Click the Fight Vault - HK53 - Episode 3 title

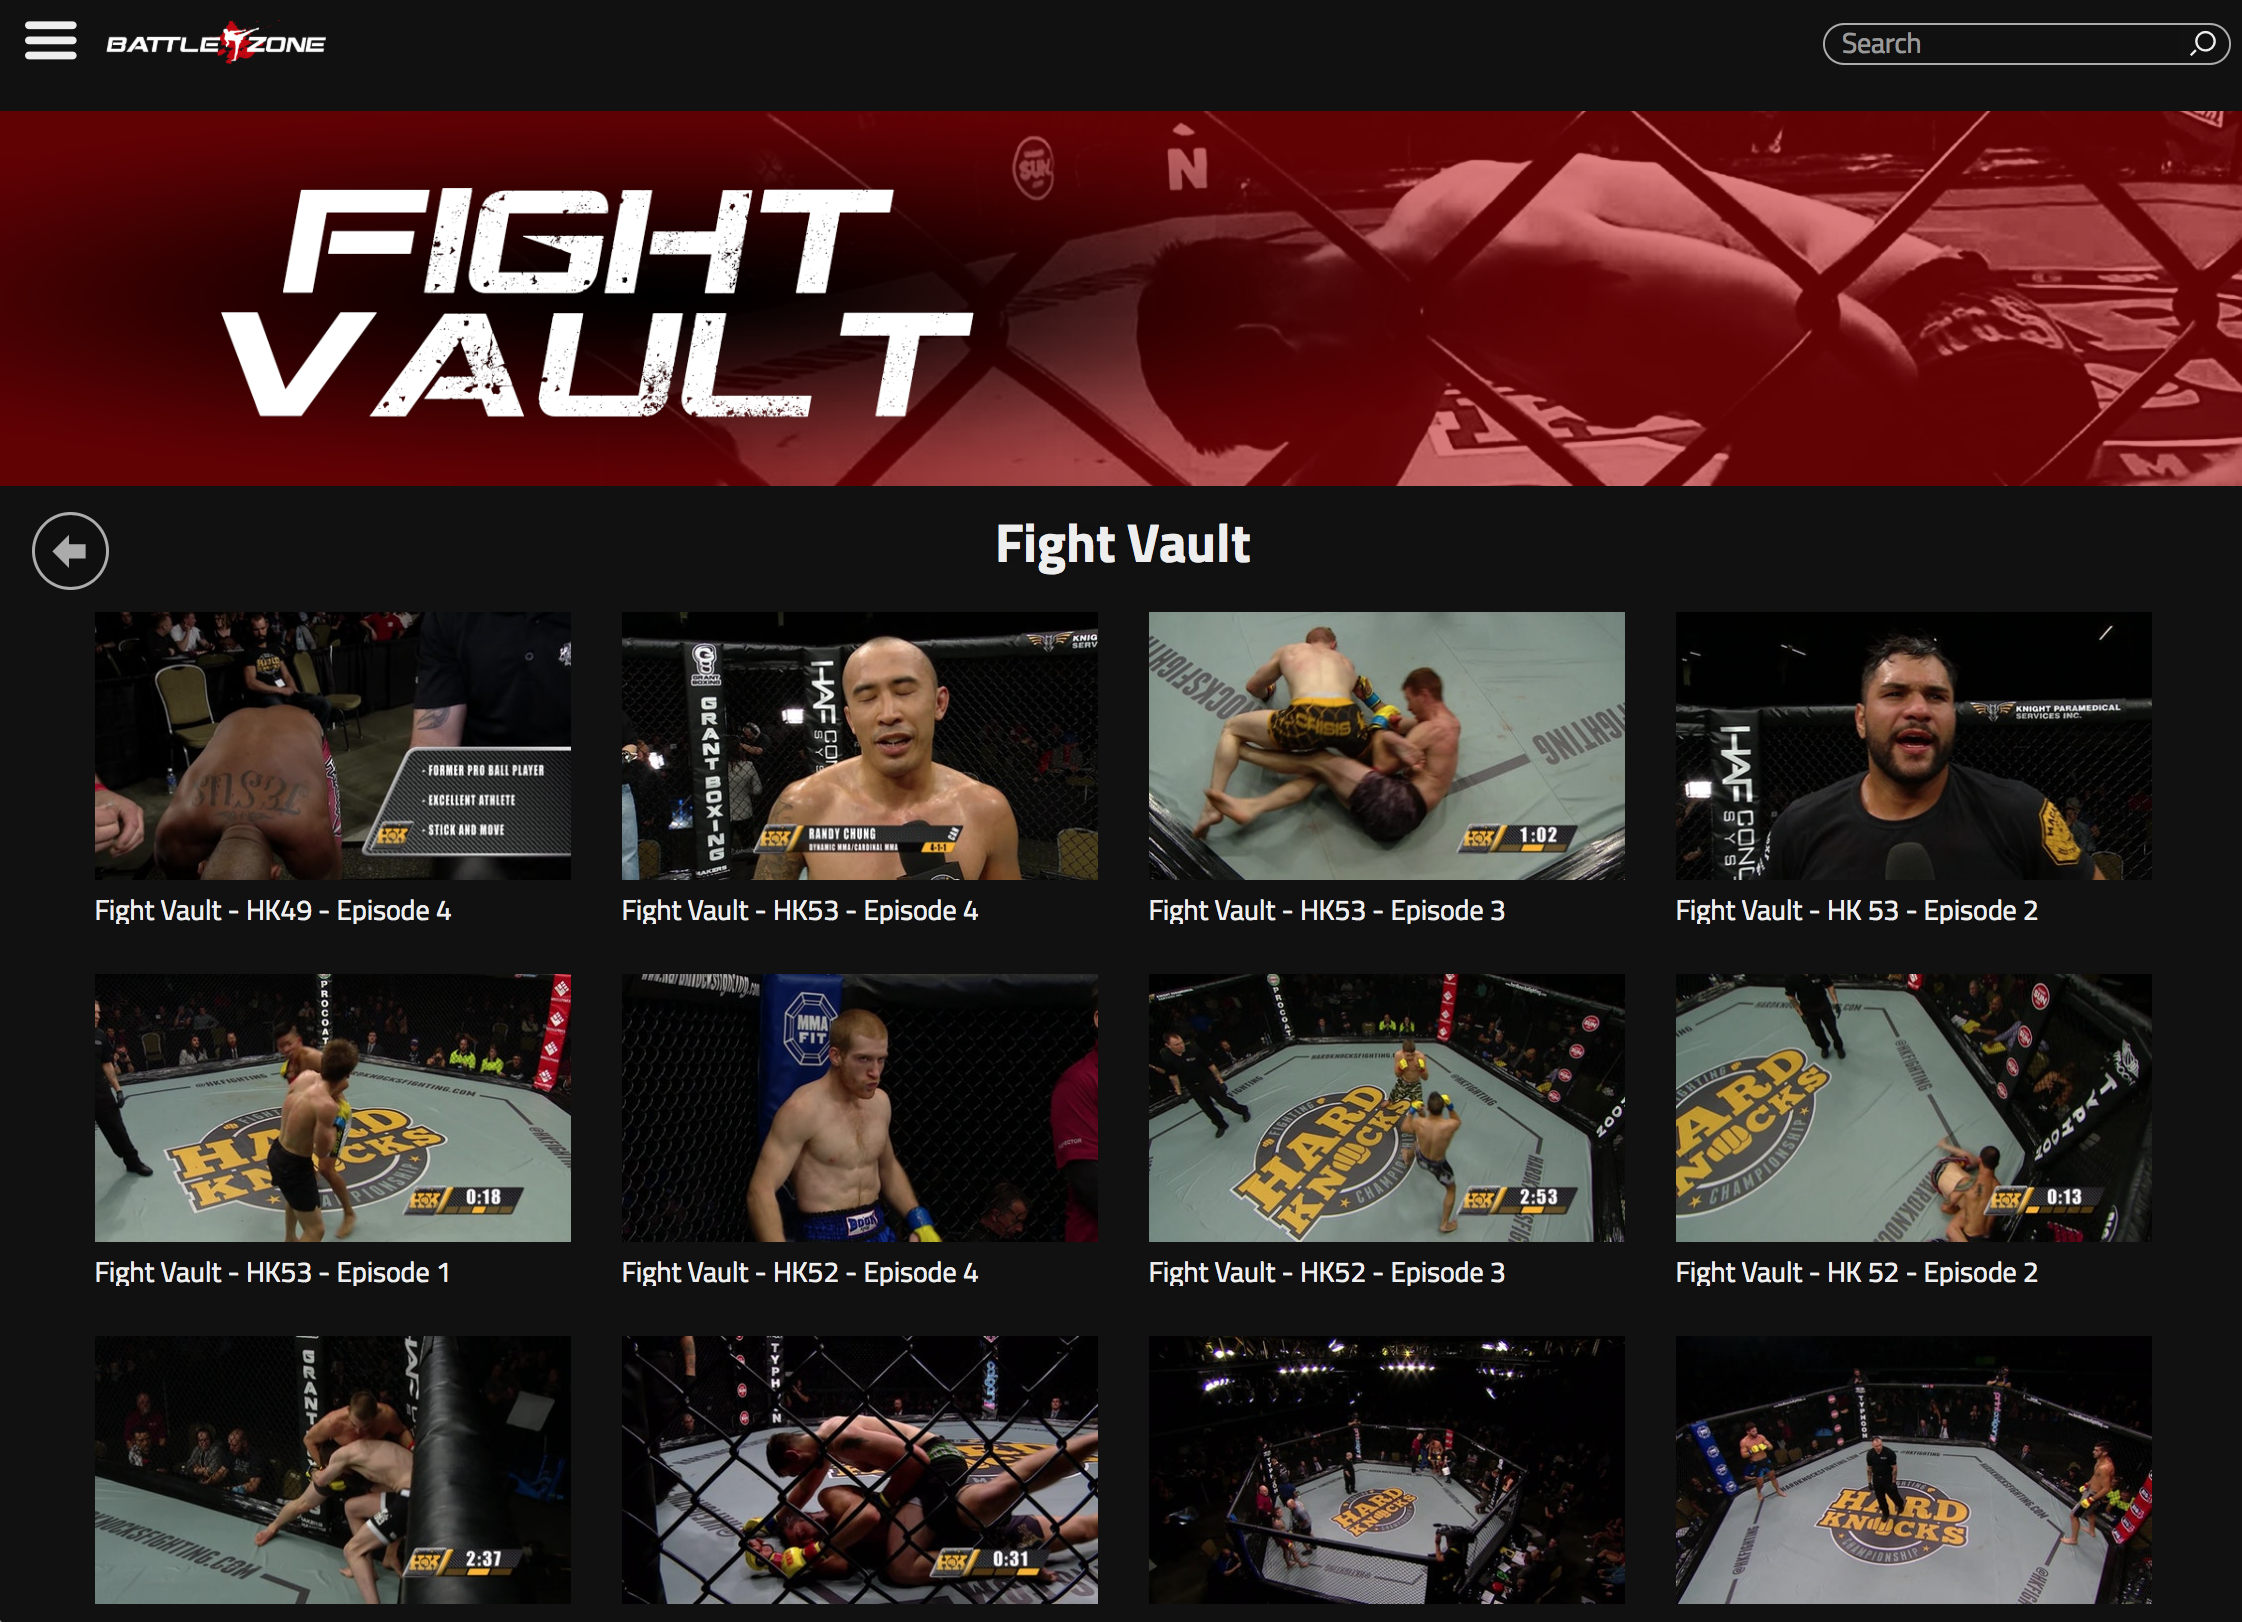point(1327,911)
